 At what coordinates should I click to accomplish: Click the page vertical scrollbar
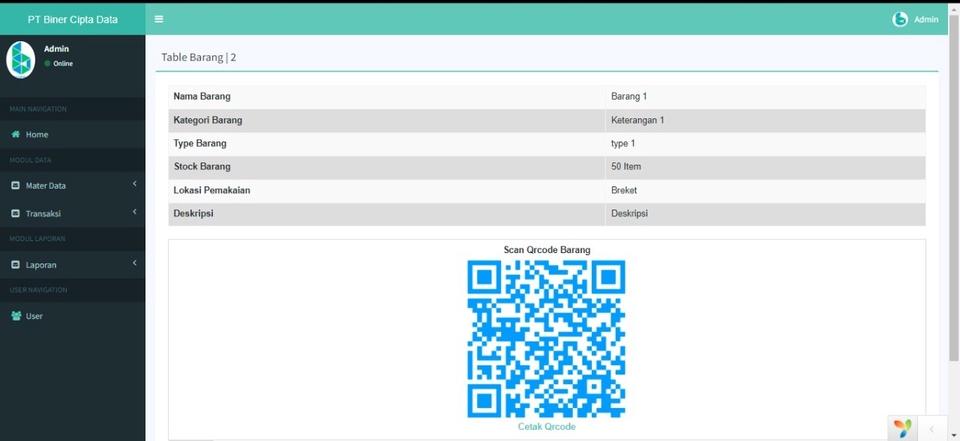coord(954,187)
